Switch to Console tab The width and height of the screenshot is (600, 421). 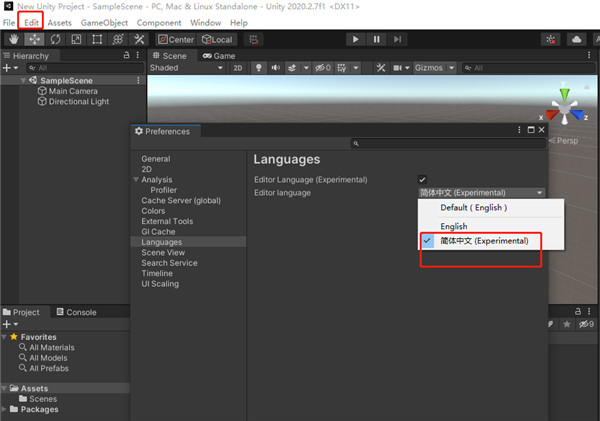[x=77, y=312]
